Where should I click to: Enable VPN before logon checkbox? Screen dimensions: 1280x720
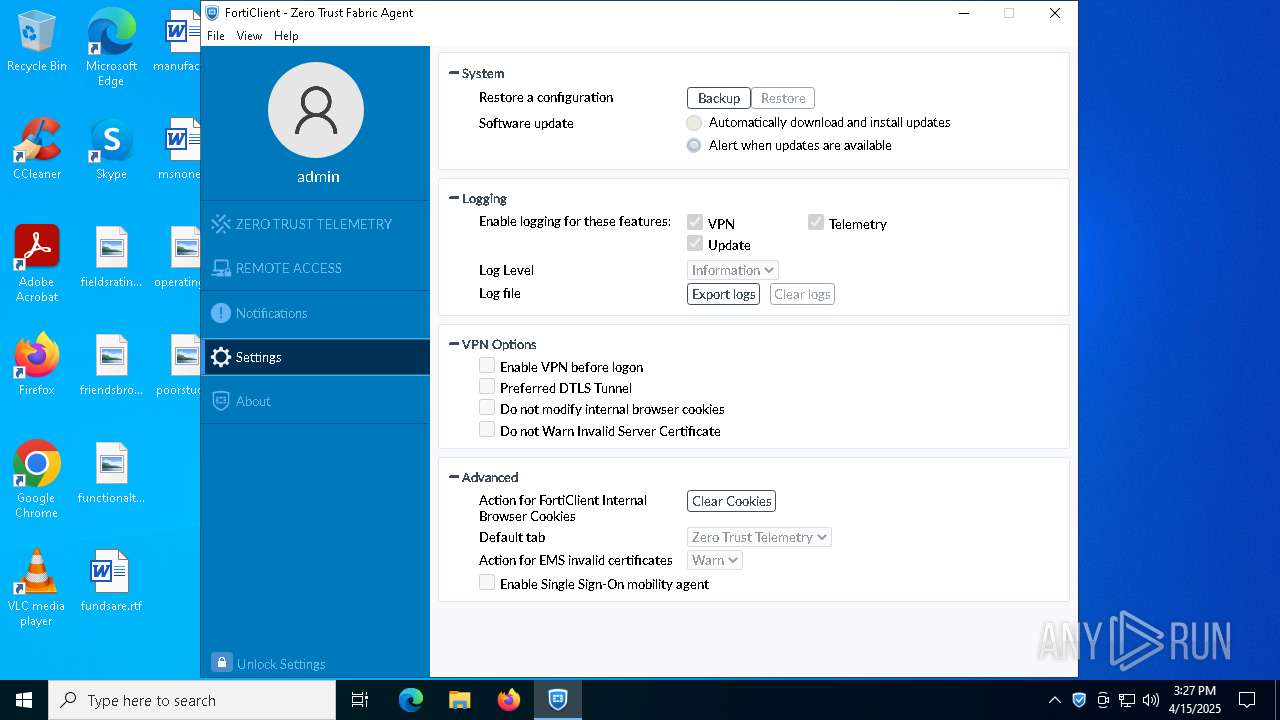(x=487, y=366)
